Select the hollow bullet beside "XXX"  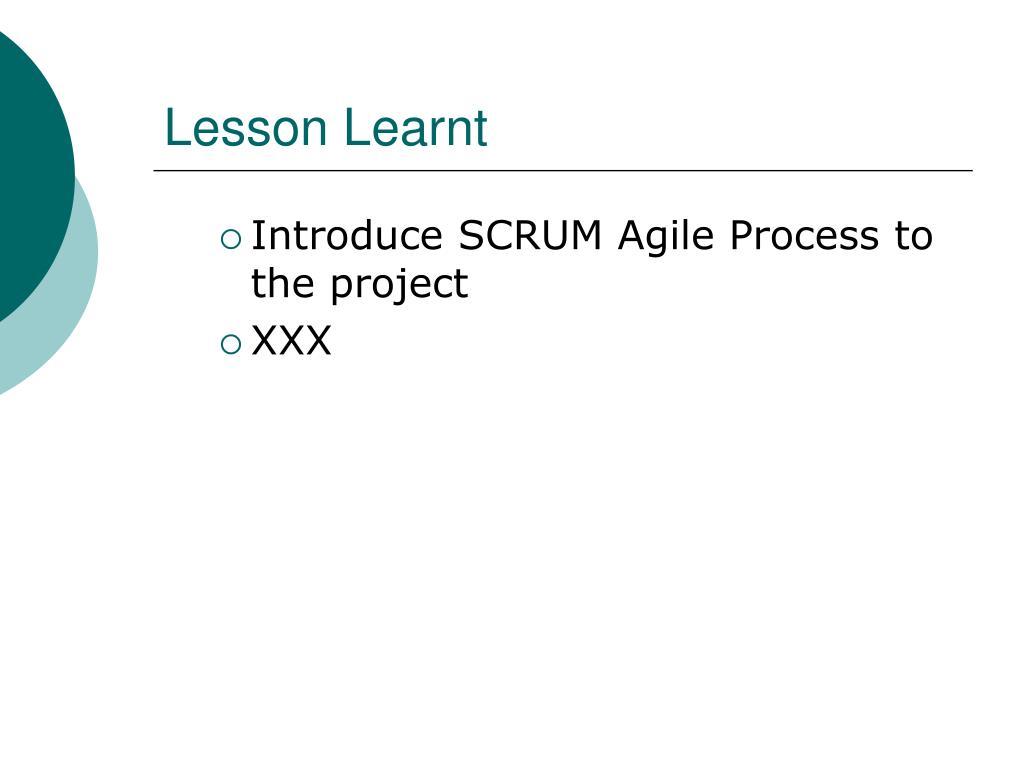[231, 344]
